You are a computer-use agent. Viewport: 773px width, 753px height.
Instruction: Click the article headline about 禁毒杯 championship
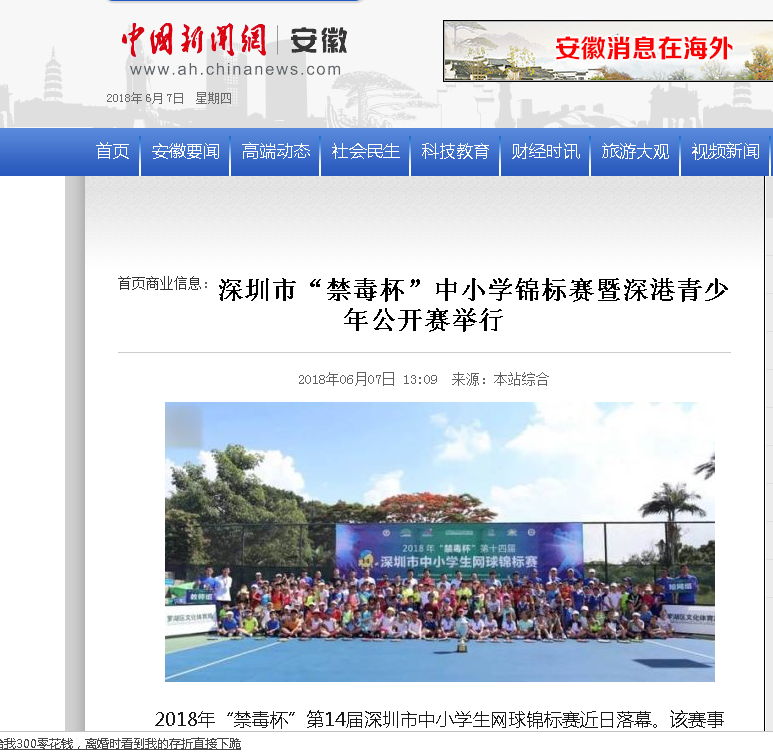(x=473, y=305)
